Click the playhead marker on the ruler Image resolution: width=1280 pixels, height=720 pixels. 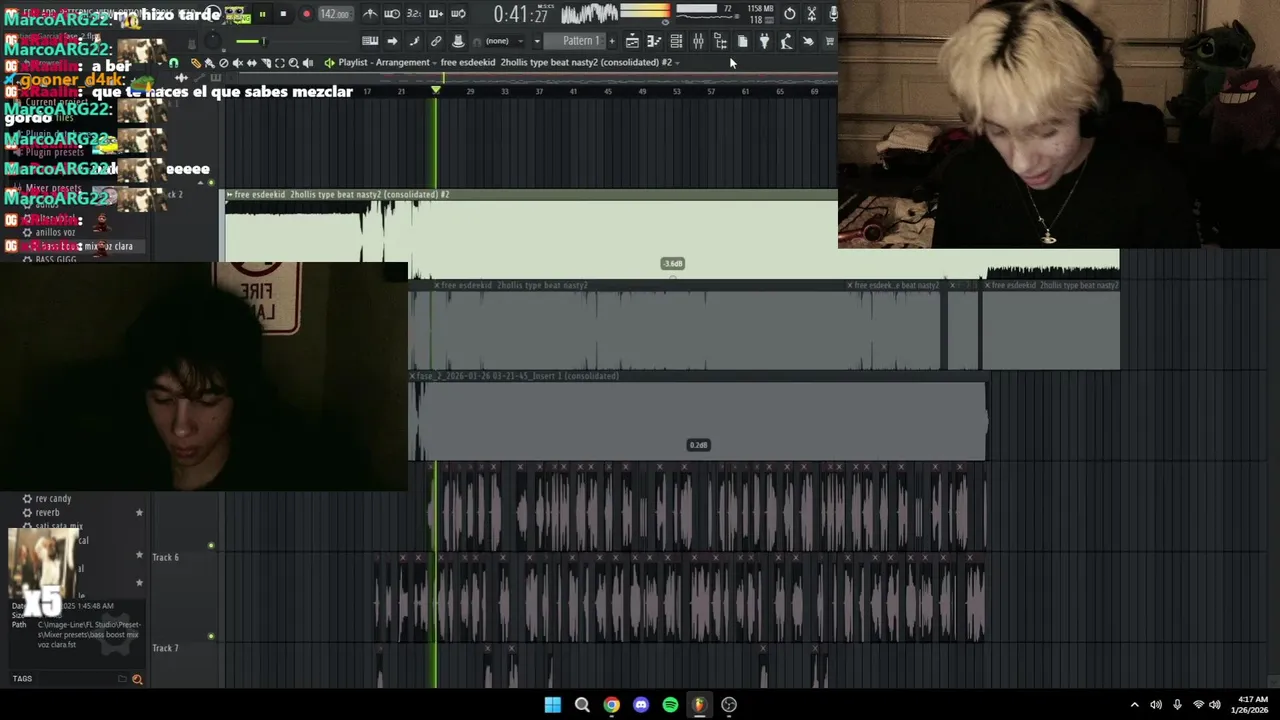click(x=435, y=91)
